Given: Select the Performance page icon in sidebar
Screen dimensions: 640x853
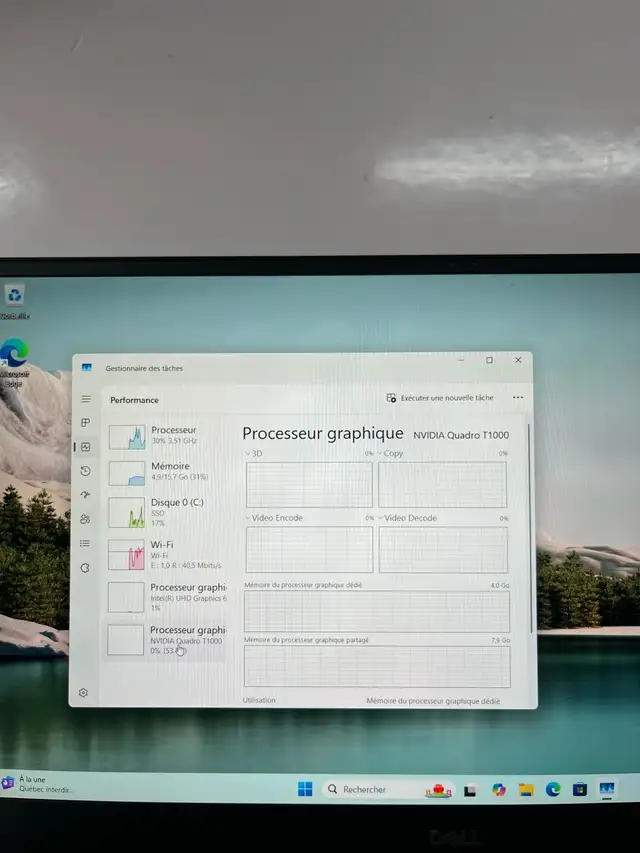Looking at the screenshot, I should click(85, 447).
